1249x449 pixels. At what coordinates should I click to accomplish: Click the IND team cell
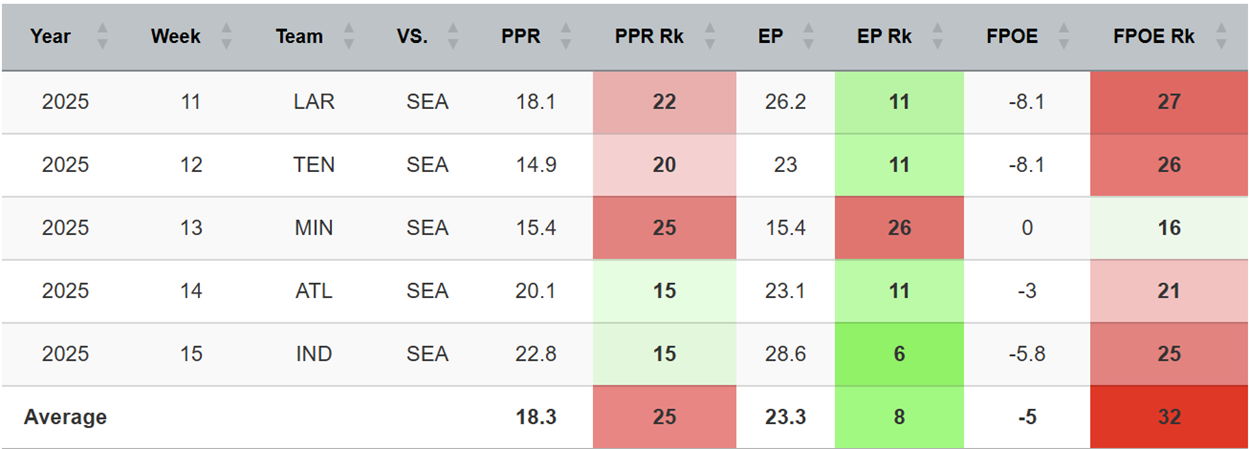click(x=314, y=354)
